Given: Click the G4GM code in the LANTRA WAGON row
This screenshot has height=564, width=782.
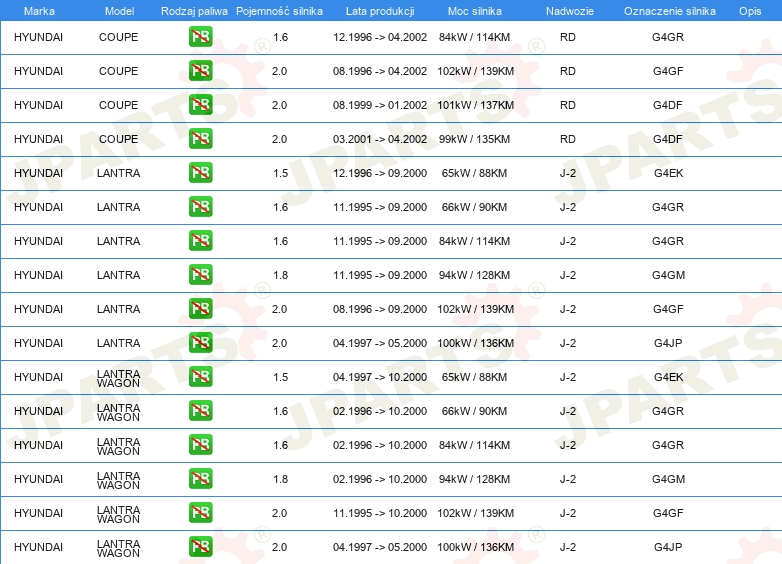Looking at the screenshot, I should click(x=668, y=479).
